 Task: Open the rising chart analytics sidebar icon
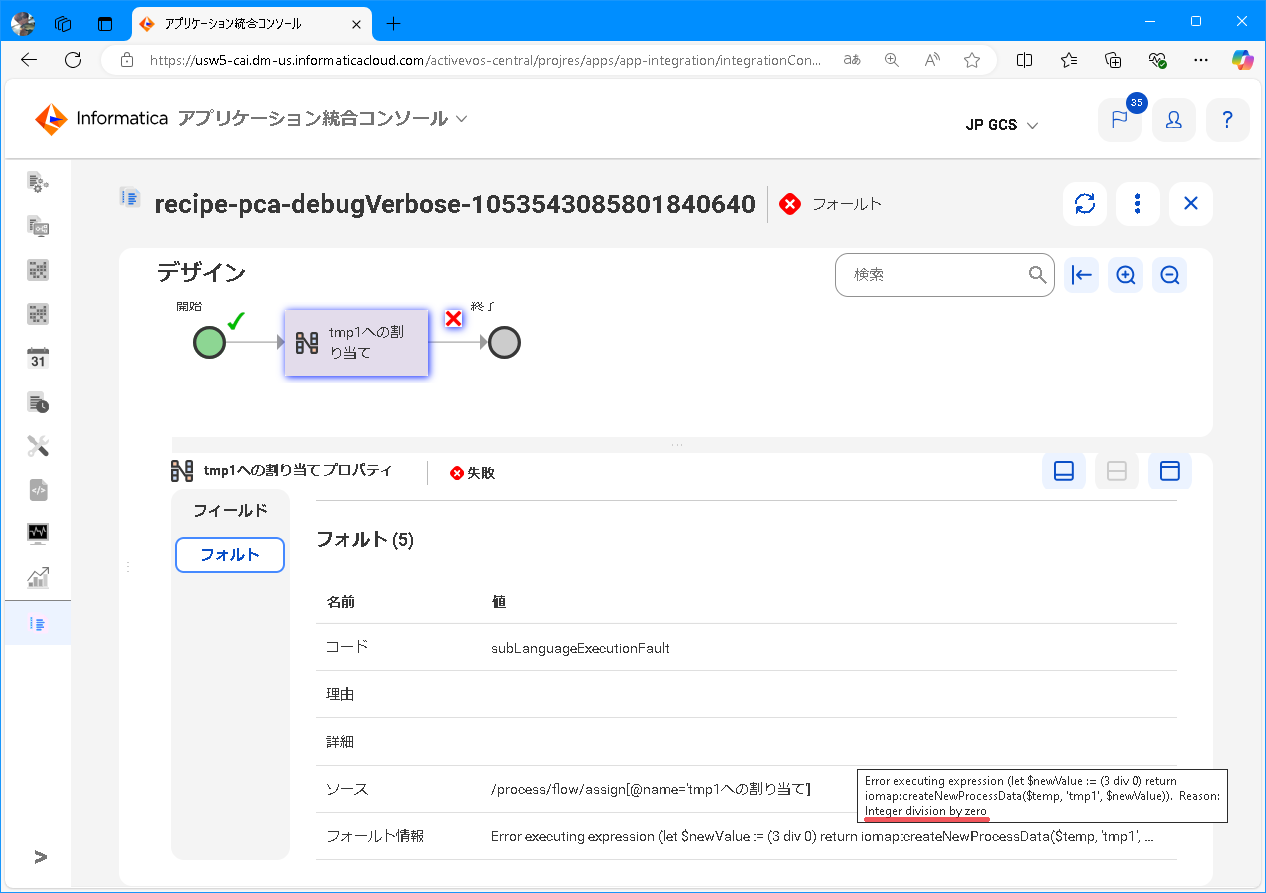click(38, 577)
